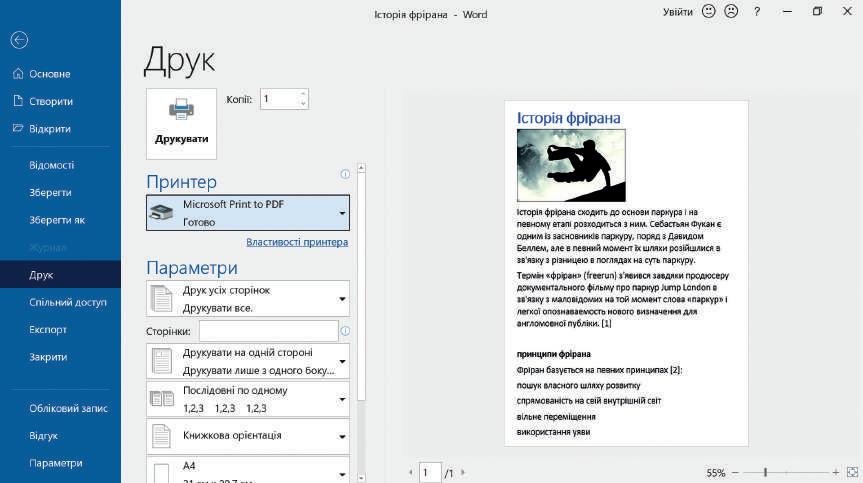
Task: Click the current page number field
Action: 430,472
